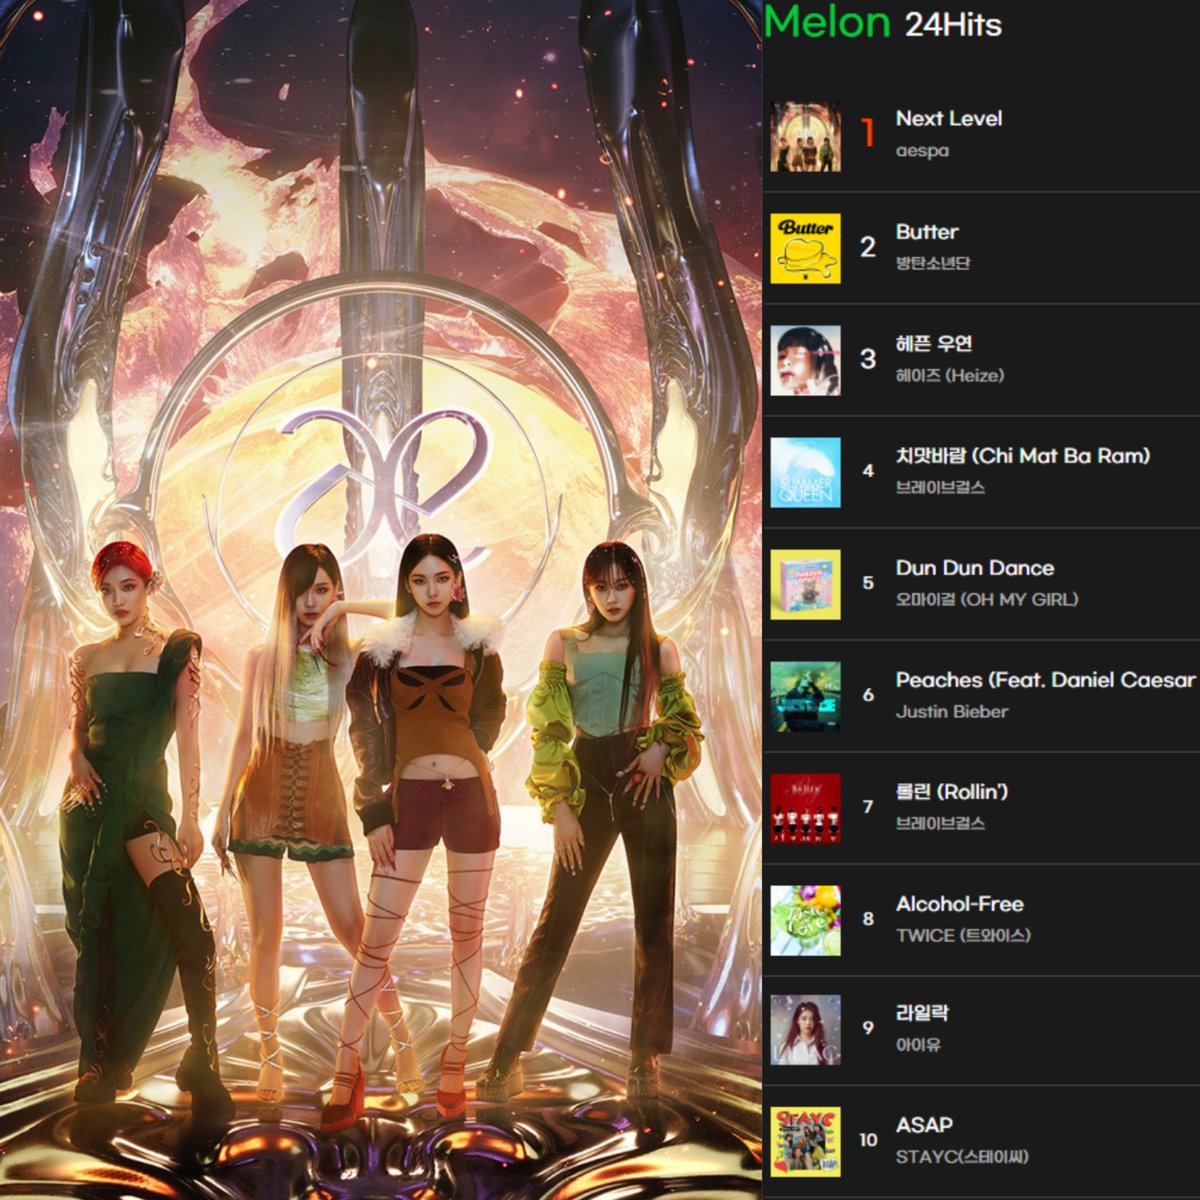Open artist 브레이브걸스 under 롤린 (Rollin')
The image size is (1200, 1200).
941,823
